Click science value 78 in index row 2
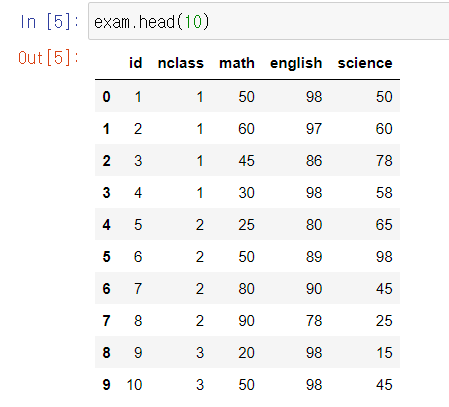This screenshot has width=449, height=407. [384, 161]
